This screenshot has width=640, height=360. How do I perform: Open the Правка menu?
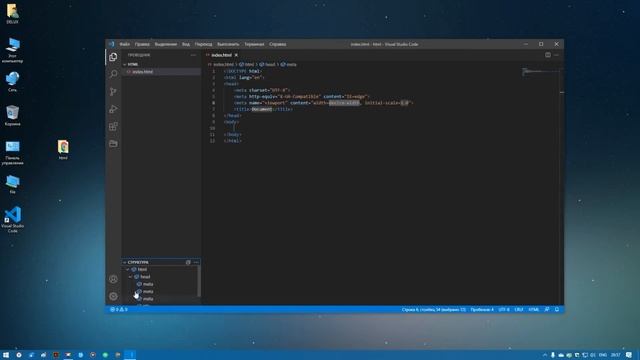pos(142,44)
